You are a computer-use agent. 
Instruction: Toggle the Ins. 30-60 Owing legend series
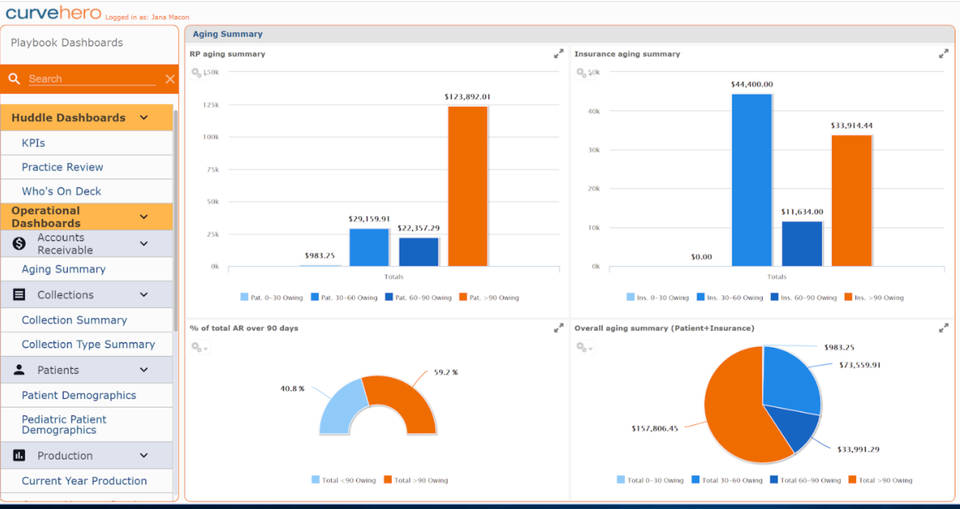pos(738,297)
